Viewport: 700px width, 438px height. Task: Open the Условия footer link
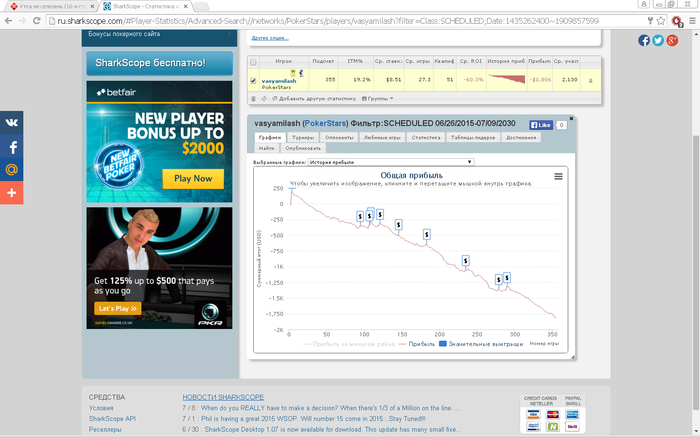(x=101, y=408)
